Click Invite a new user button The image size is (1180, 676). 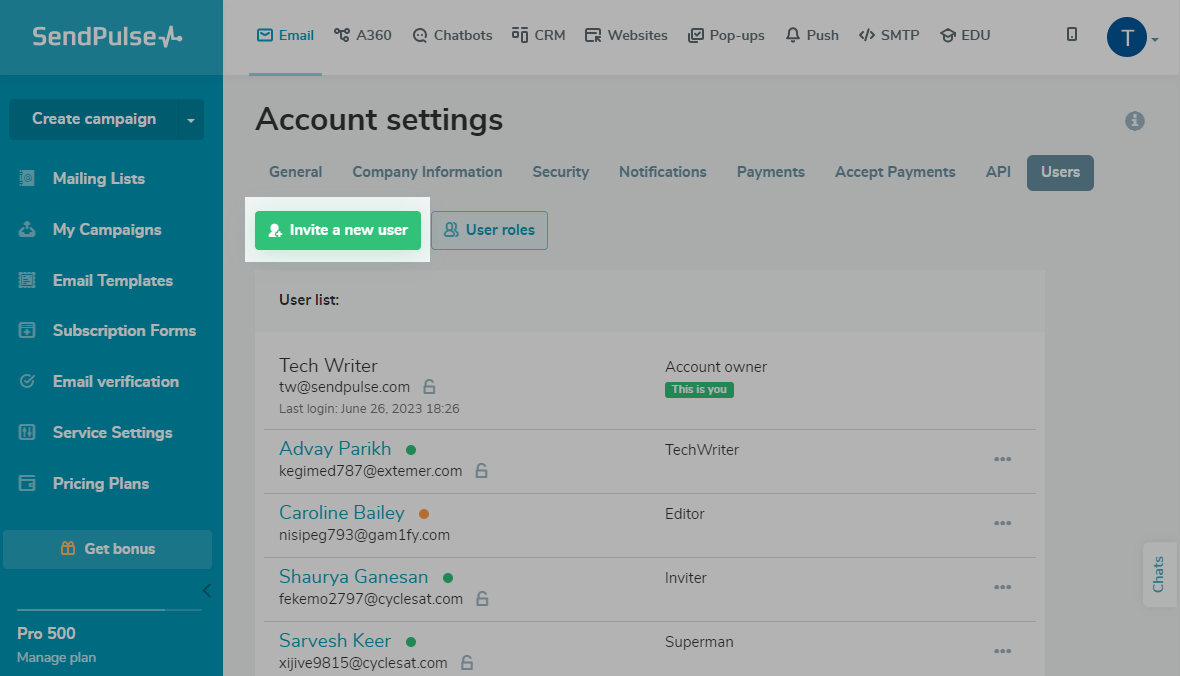tap(338, 230)
